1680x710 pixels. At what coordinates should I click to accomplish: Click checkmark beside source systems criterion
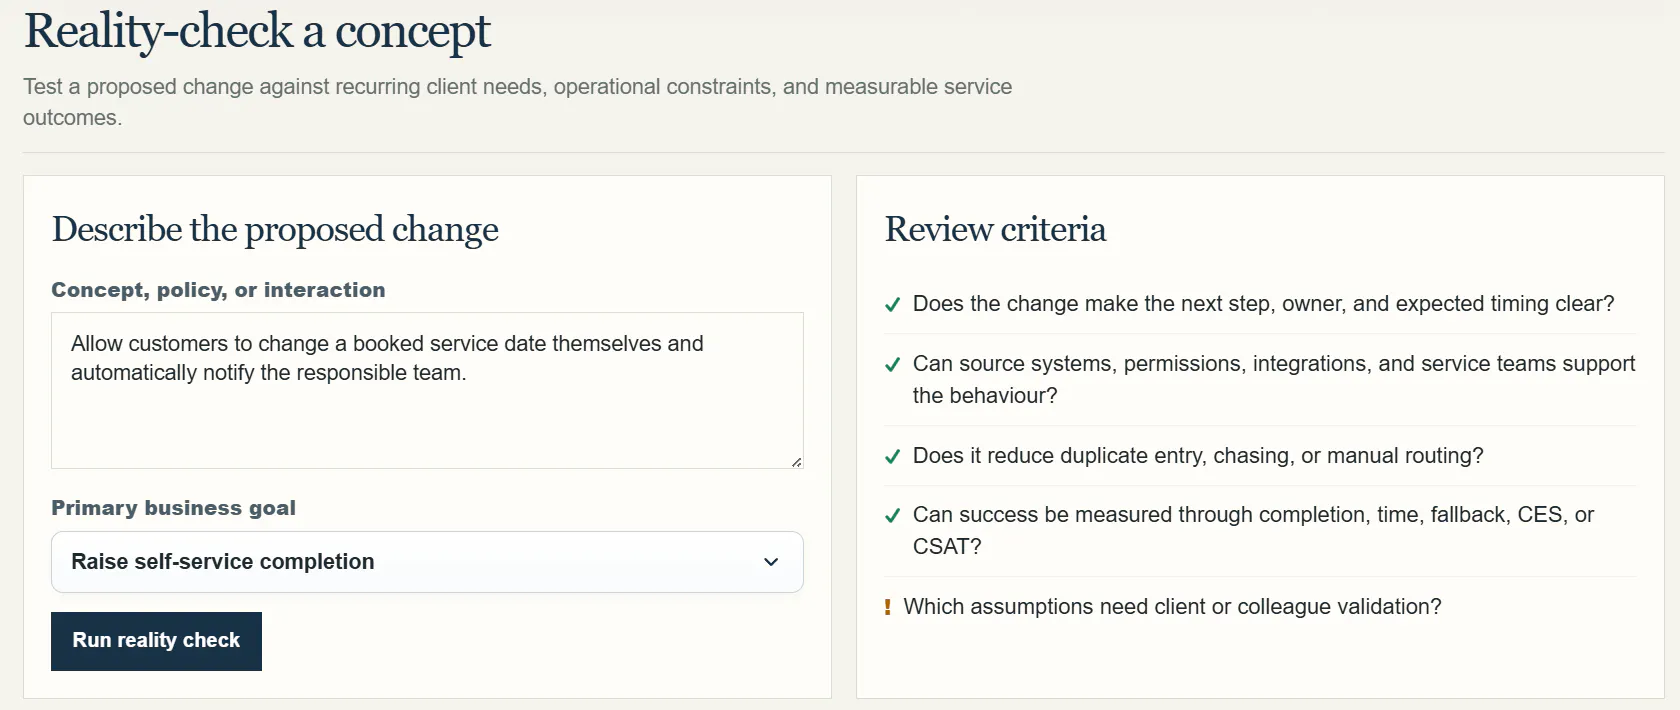[893, 365]
